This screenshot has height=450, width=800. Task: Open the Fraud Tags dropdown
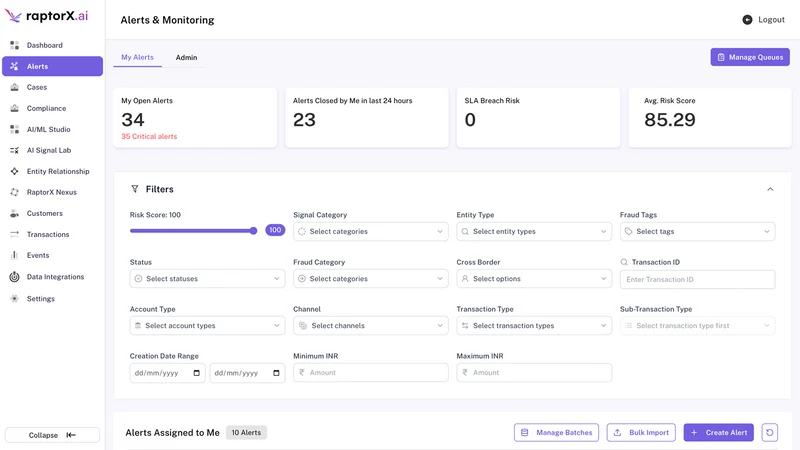coord(697,232)
